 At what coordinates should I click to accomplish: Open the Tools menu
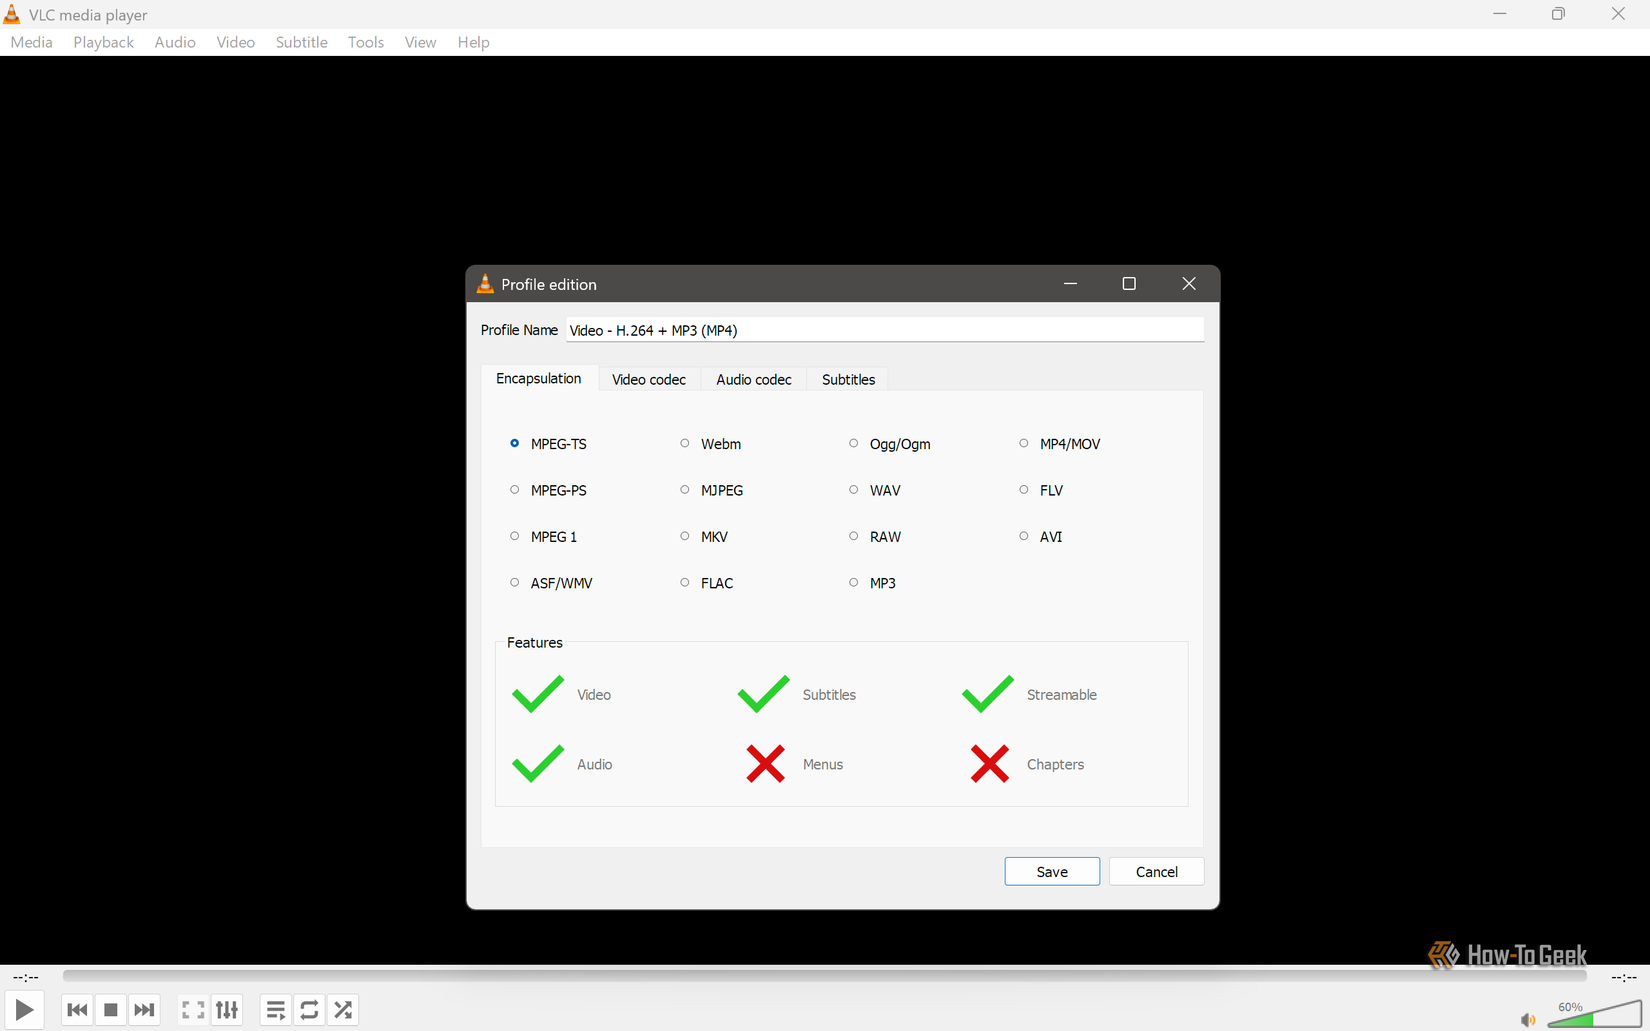(x=366, y=42)
